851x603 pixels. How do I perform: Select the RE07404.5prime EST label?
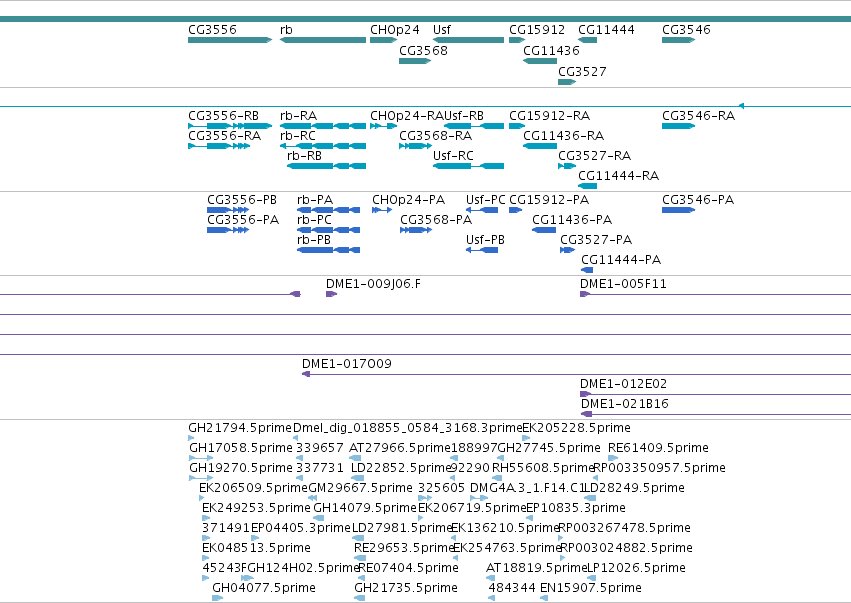[408, 568]
